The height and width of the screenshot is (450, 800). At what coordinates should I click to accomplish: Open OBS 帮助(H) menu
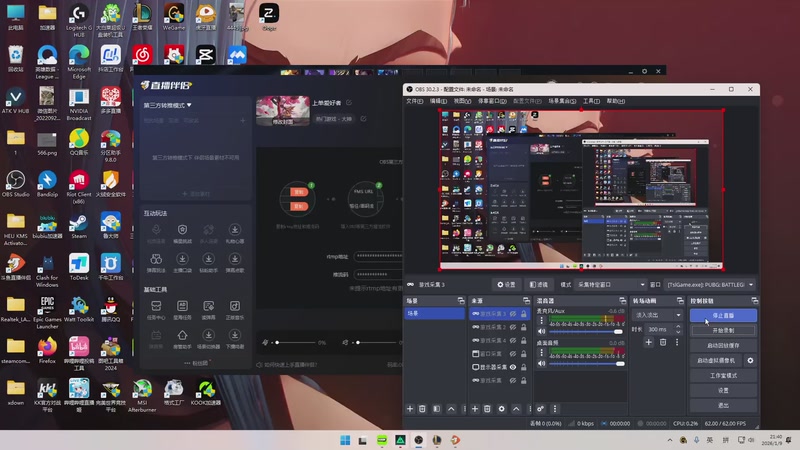pyautogui.click(x=615, y=101)
